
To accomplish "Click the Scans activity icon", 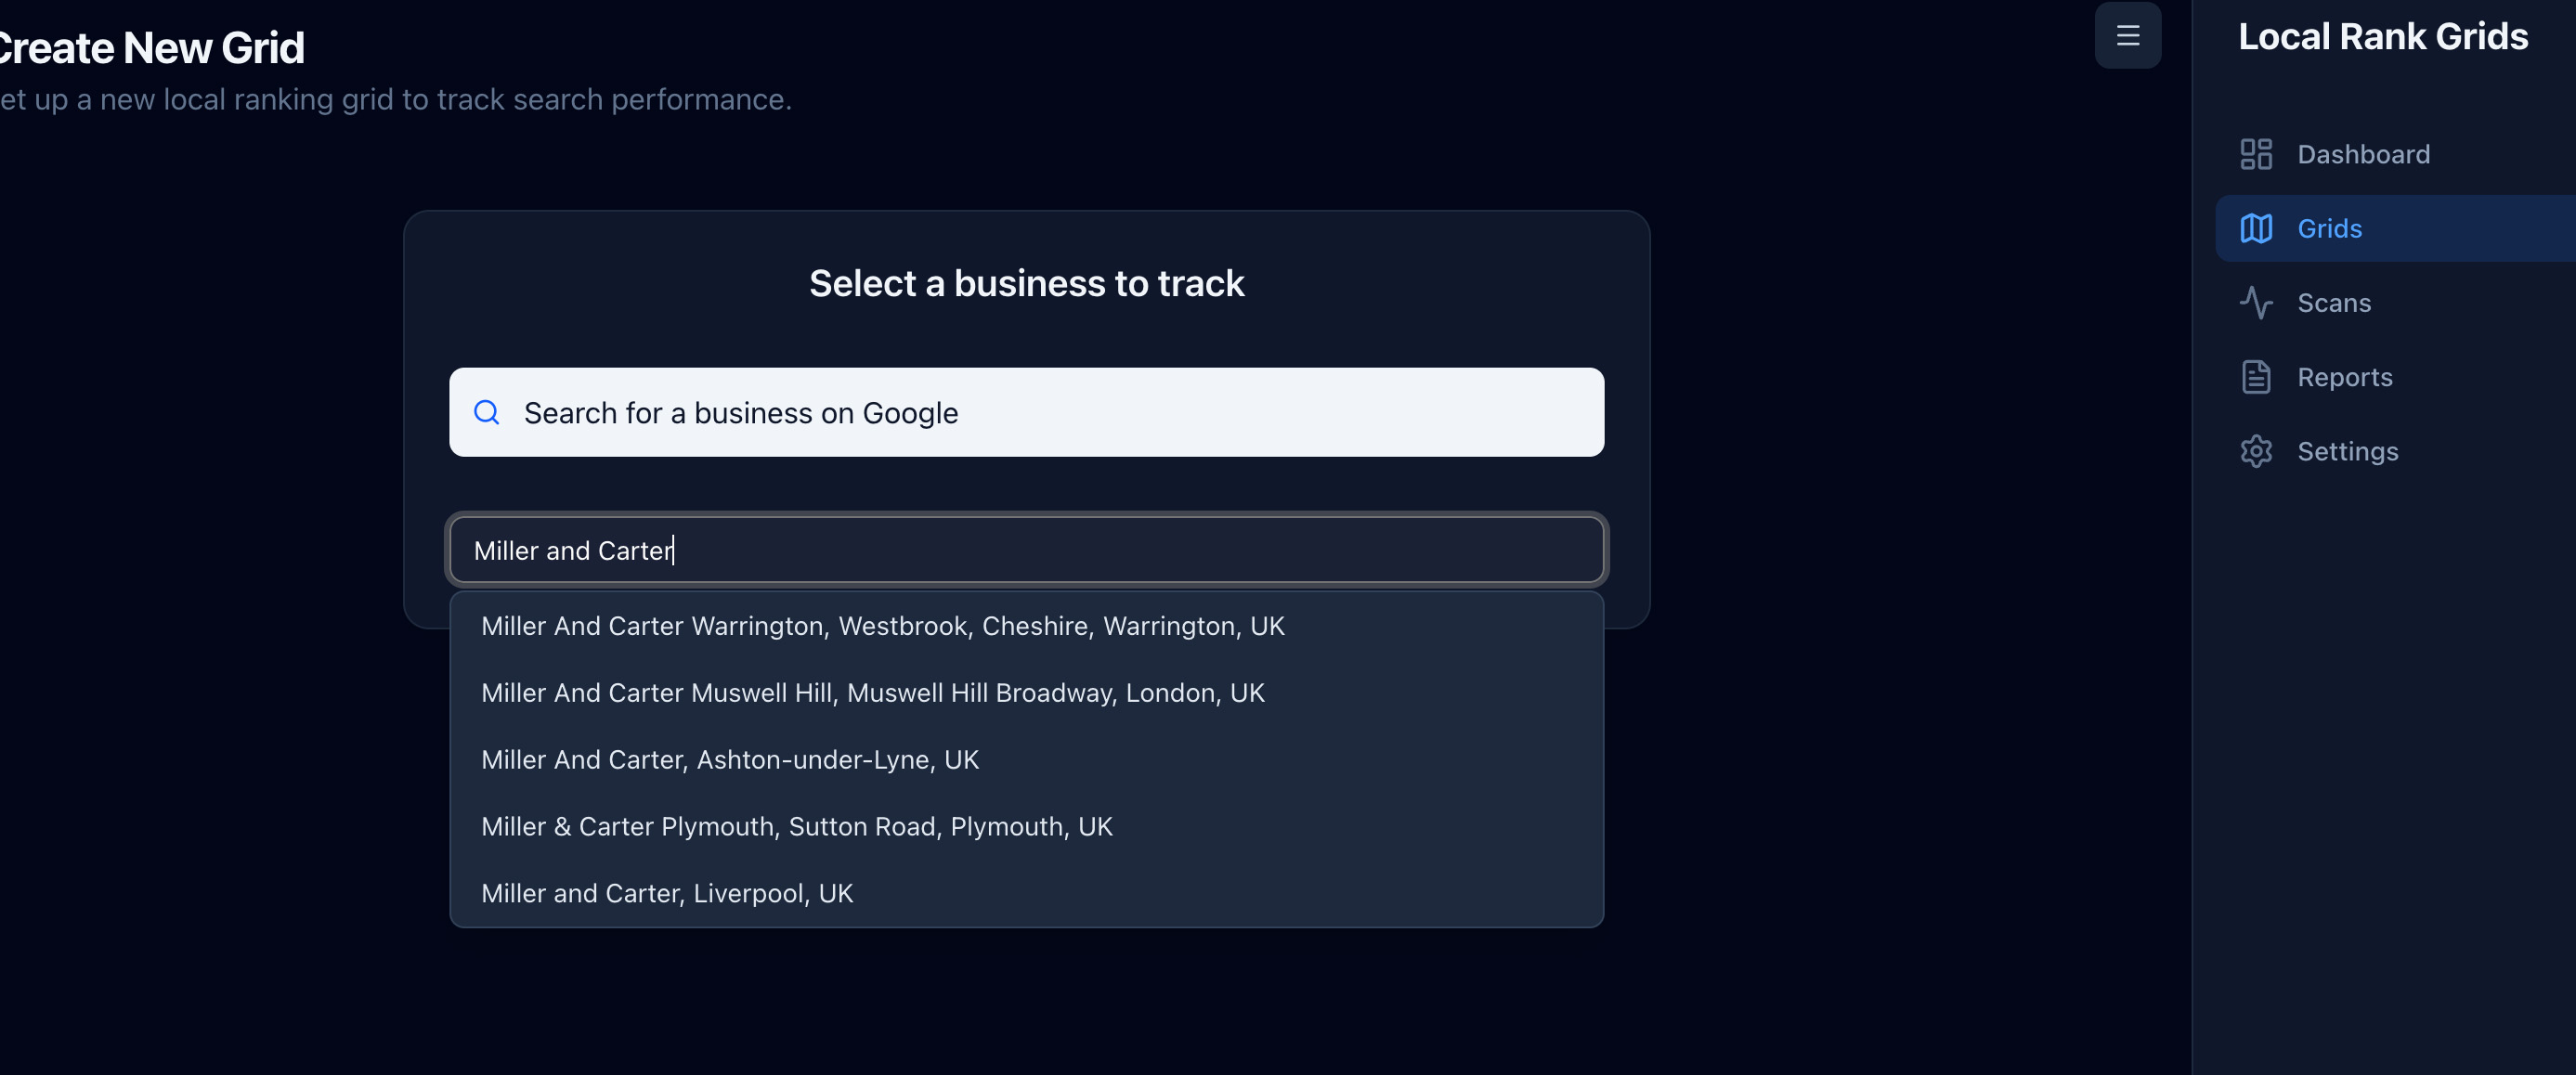I will 2256,302.
